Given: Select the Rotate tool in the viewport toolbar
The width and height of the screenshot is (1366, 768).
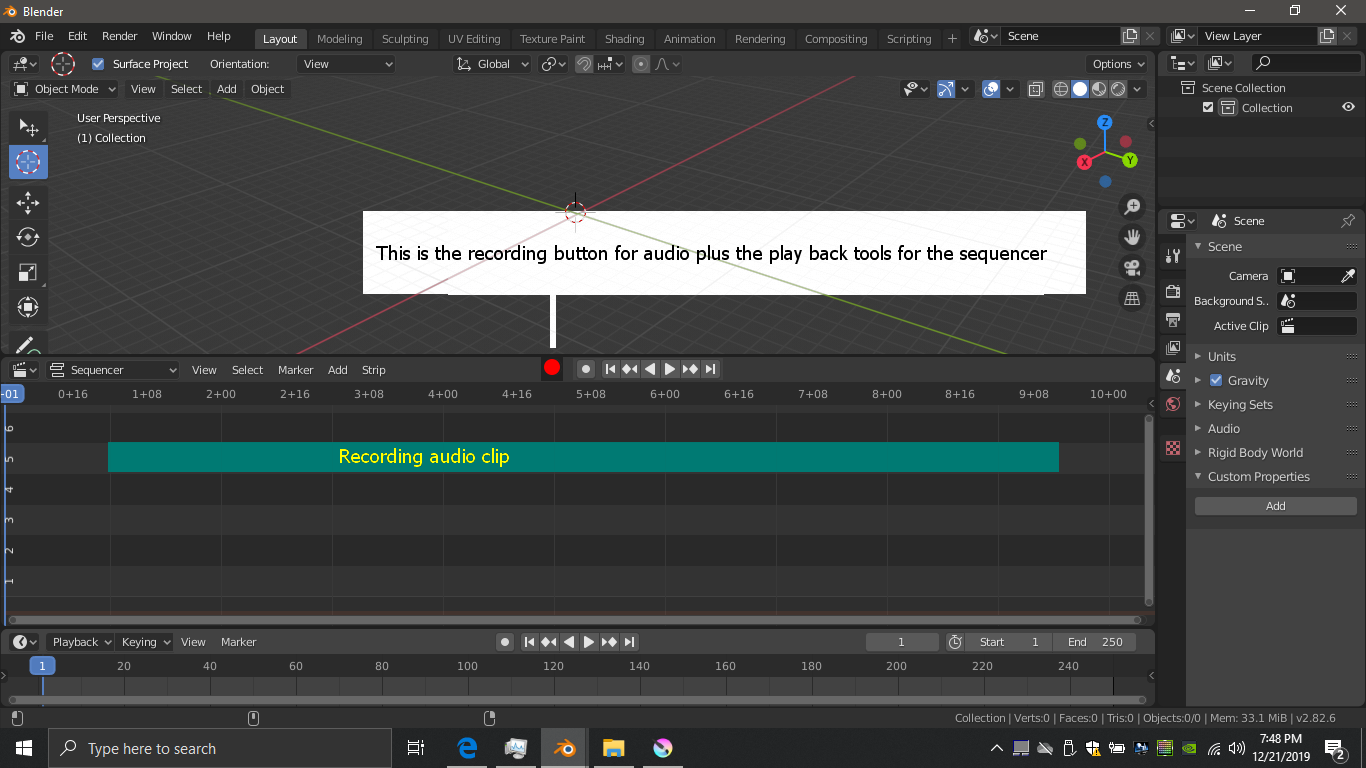Looking at the screenshot, I should (x=28, y=237).
